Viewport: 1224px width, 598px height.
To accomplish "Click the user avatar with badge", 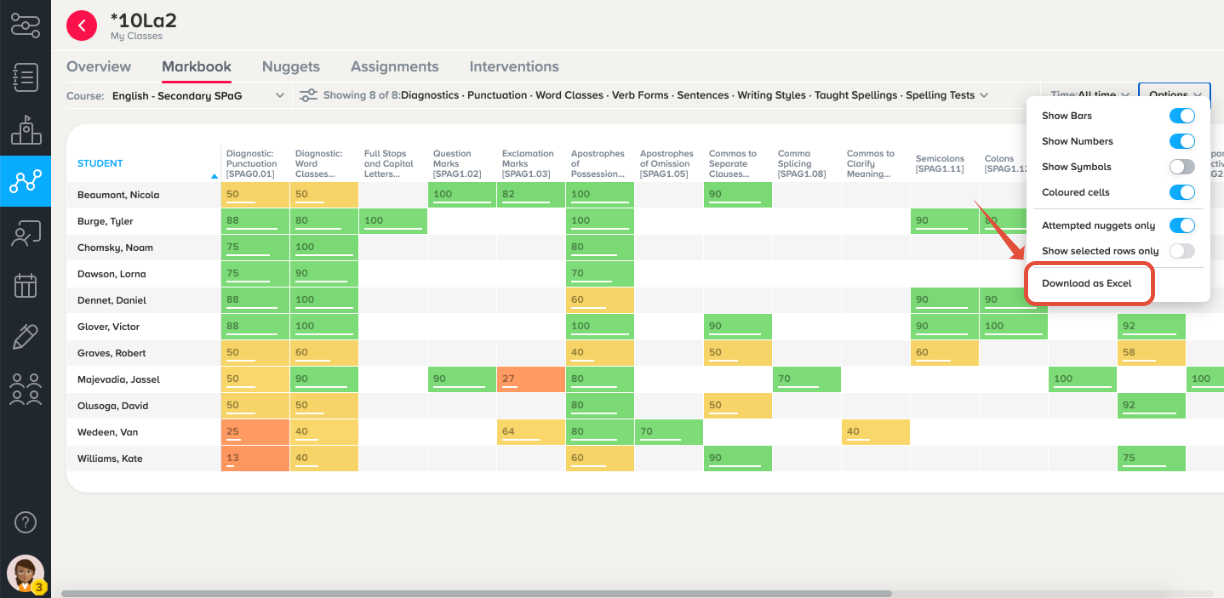I will (25, 574).
